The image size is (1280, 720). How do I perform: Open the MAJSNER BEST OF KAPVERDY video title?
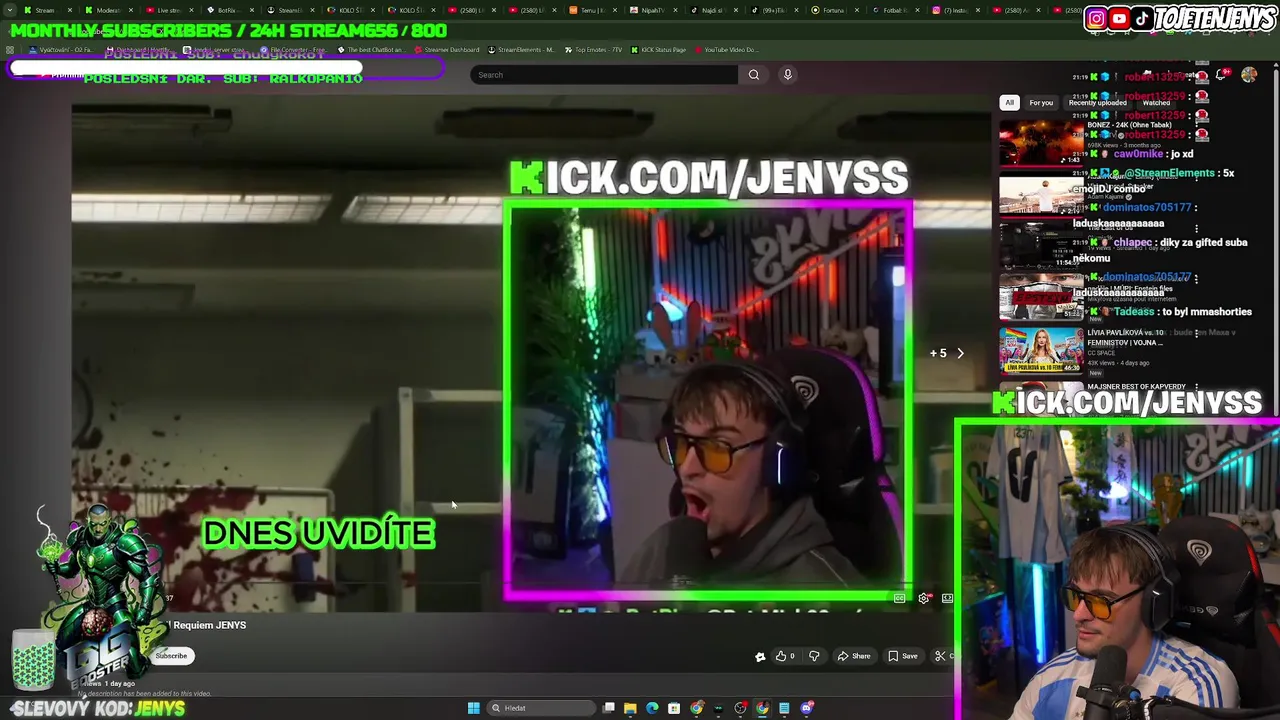tap(1136, 386)
